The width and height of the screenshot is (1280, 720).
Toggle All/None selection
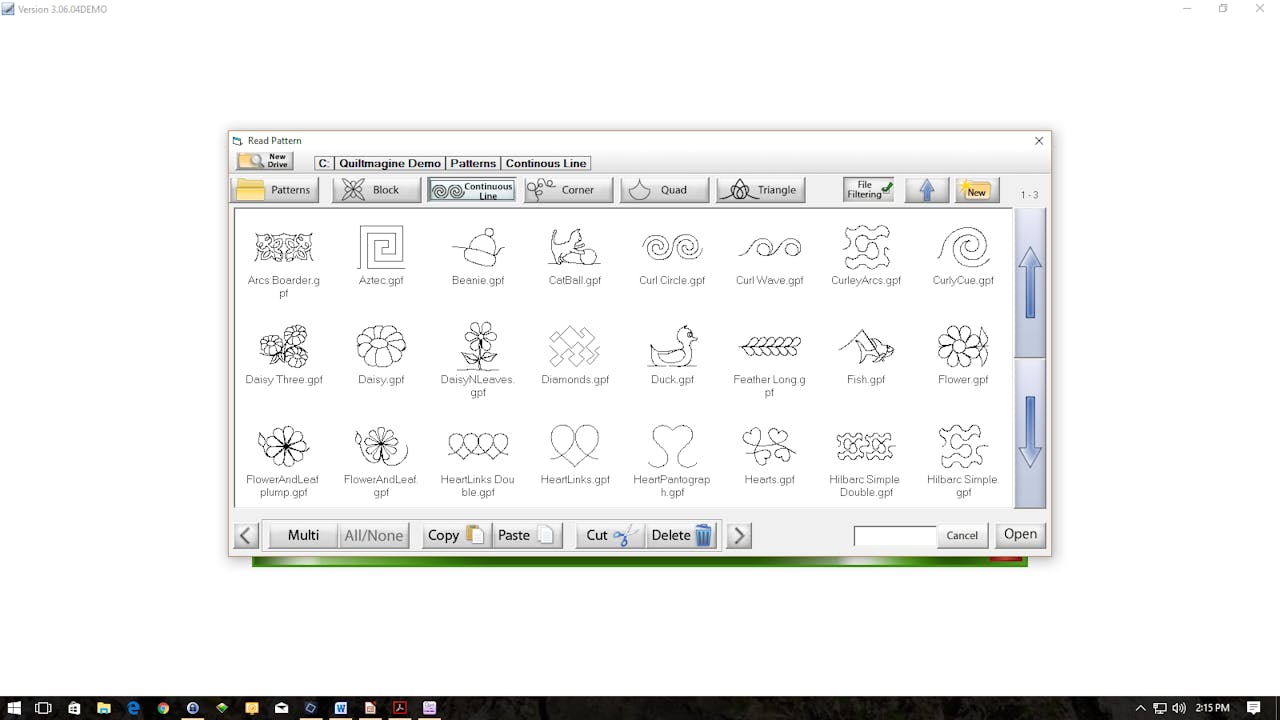pyautogui.click(x=373, y=535)
